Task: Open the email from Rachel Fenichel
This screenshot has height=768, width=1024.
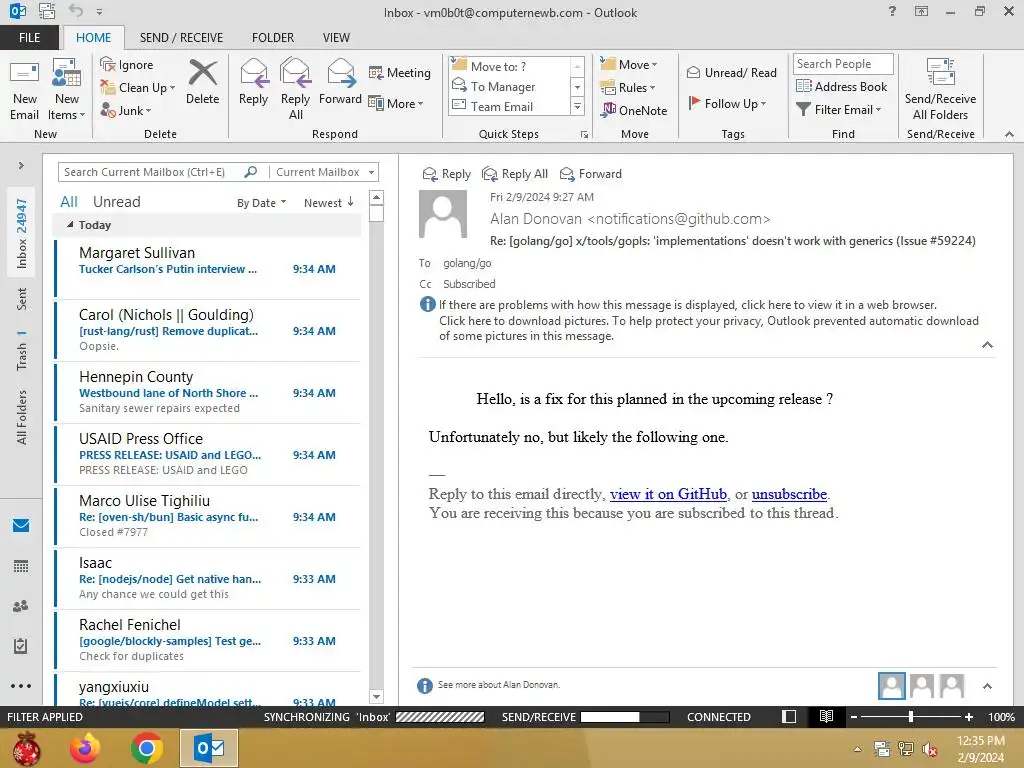Action: [208, 640]
